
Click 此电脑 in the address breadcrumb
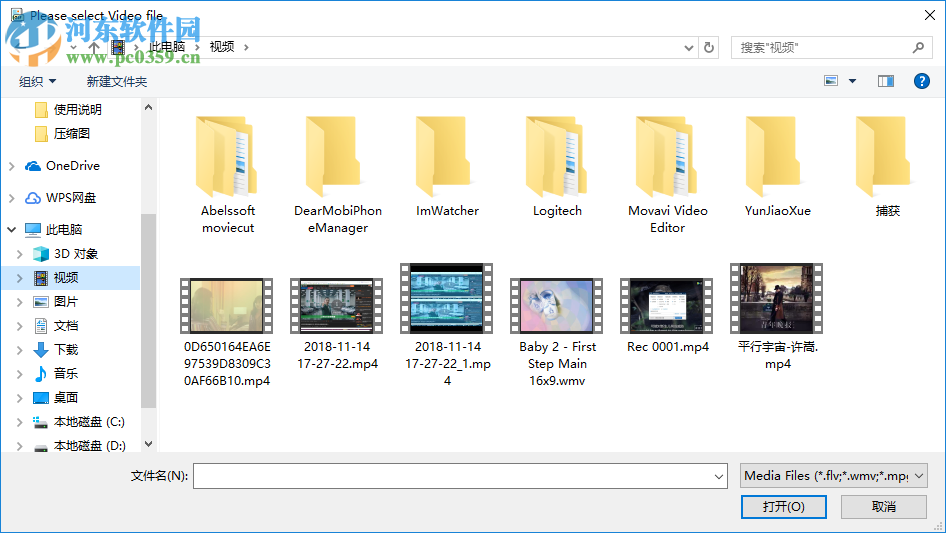(x=167, y=47)
